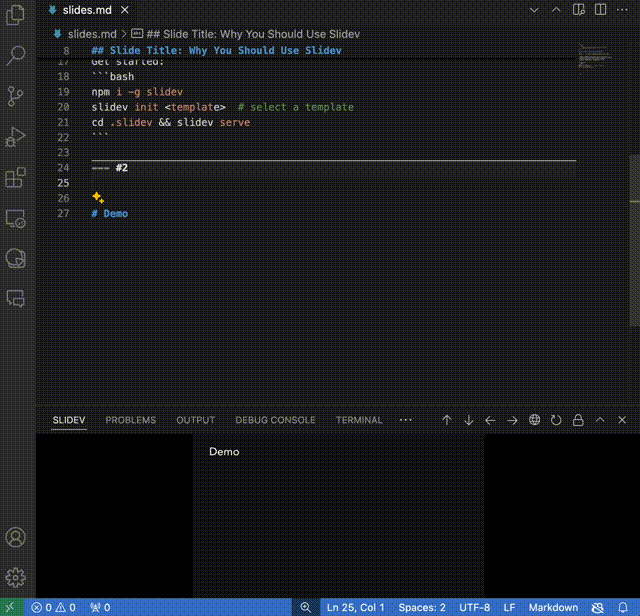Open slides in browser globe icon
Image resolution: width=640 pixels, height=616 pixels.
coord(534,420)
